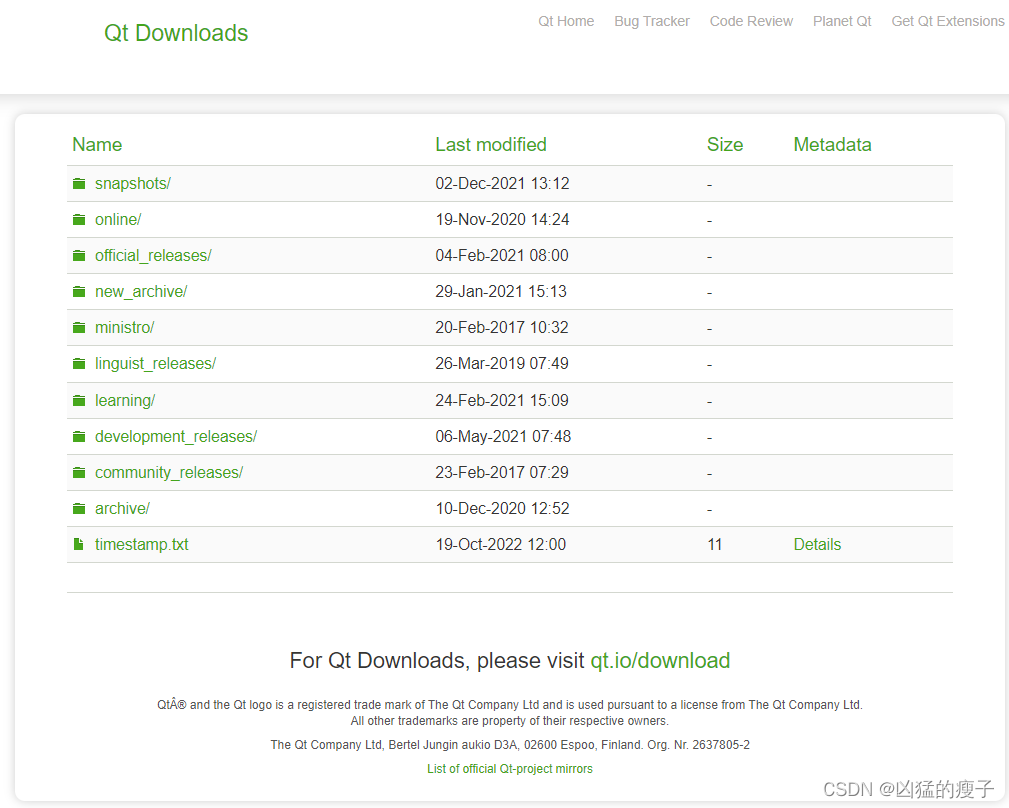Click the file icon beside timestamp.txt

tap(79, 545)
